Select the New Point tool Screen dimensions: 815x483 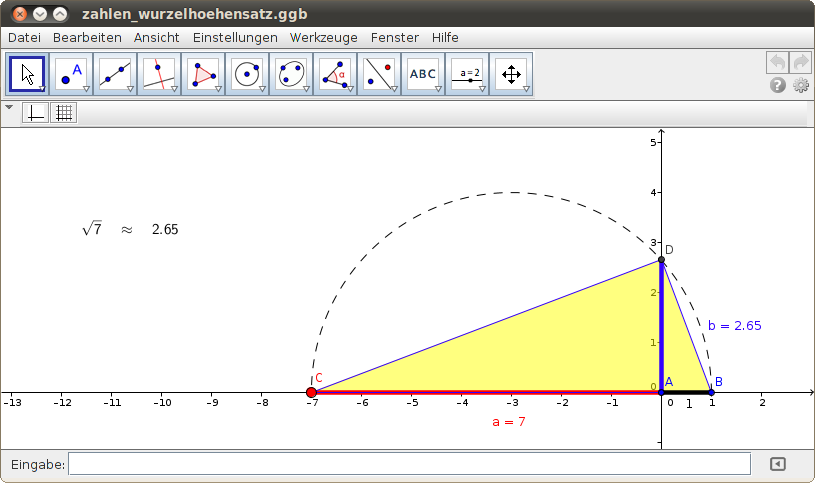click(x=71, y=74)
